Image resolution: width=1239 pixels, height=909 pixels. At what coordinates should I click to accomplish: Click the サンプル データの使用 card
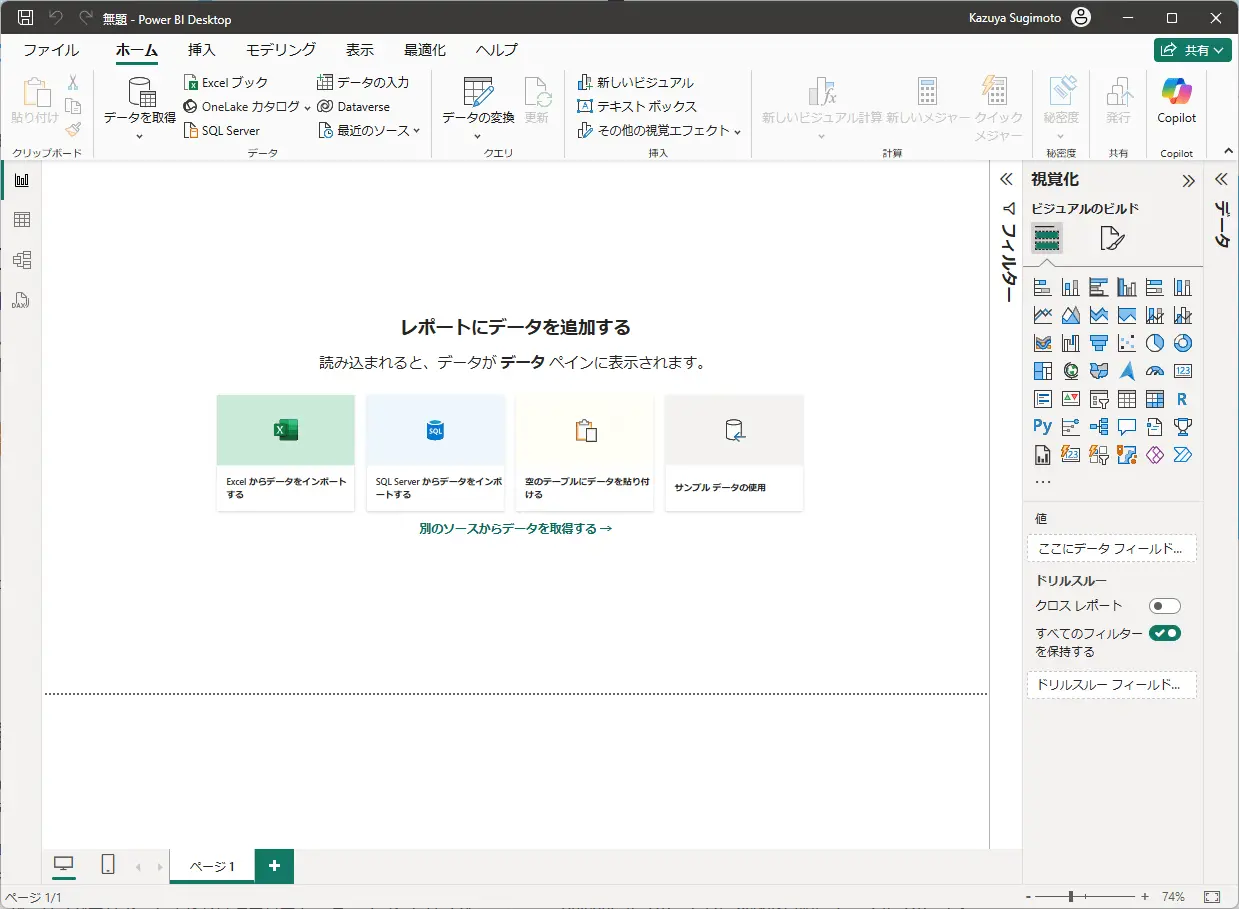(x=734, y=452)
